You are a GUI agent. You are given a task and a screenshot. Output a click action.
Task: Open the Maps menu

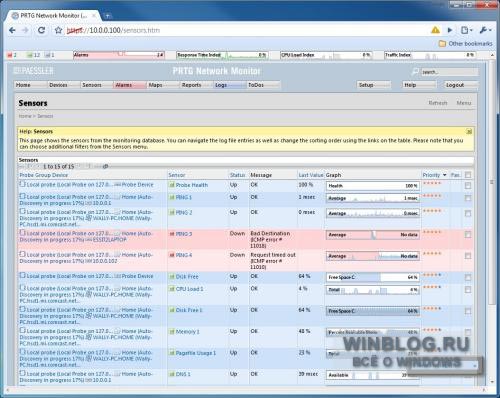click(163, 85)
